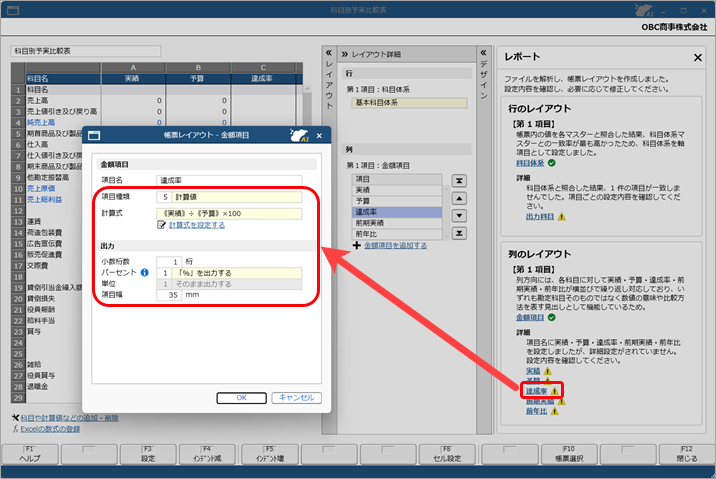Click green check icon beside 金額項目 link
716x479 pixels.
(552, 317)
